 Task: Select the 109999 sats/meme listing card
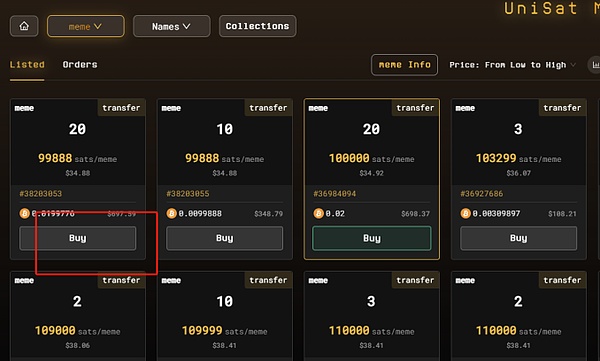pos(225,316)
